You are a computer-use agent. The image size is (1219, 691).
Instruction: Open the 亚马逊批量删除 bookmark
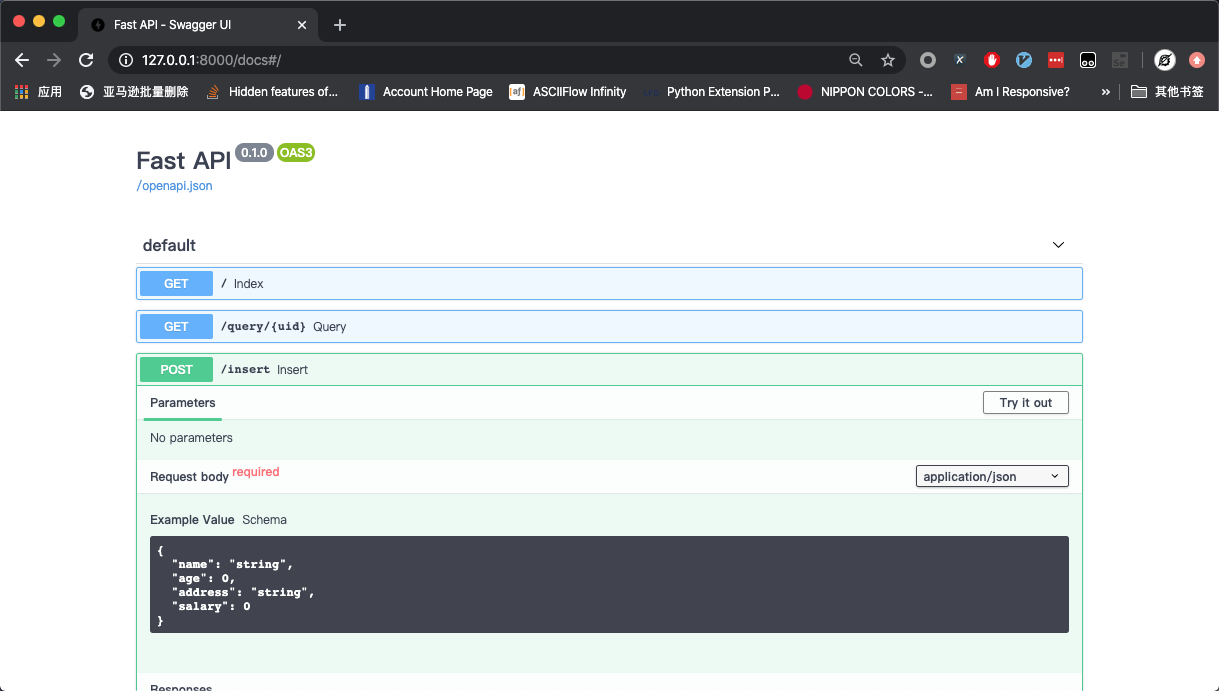[134, 92]
